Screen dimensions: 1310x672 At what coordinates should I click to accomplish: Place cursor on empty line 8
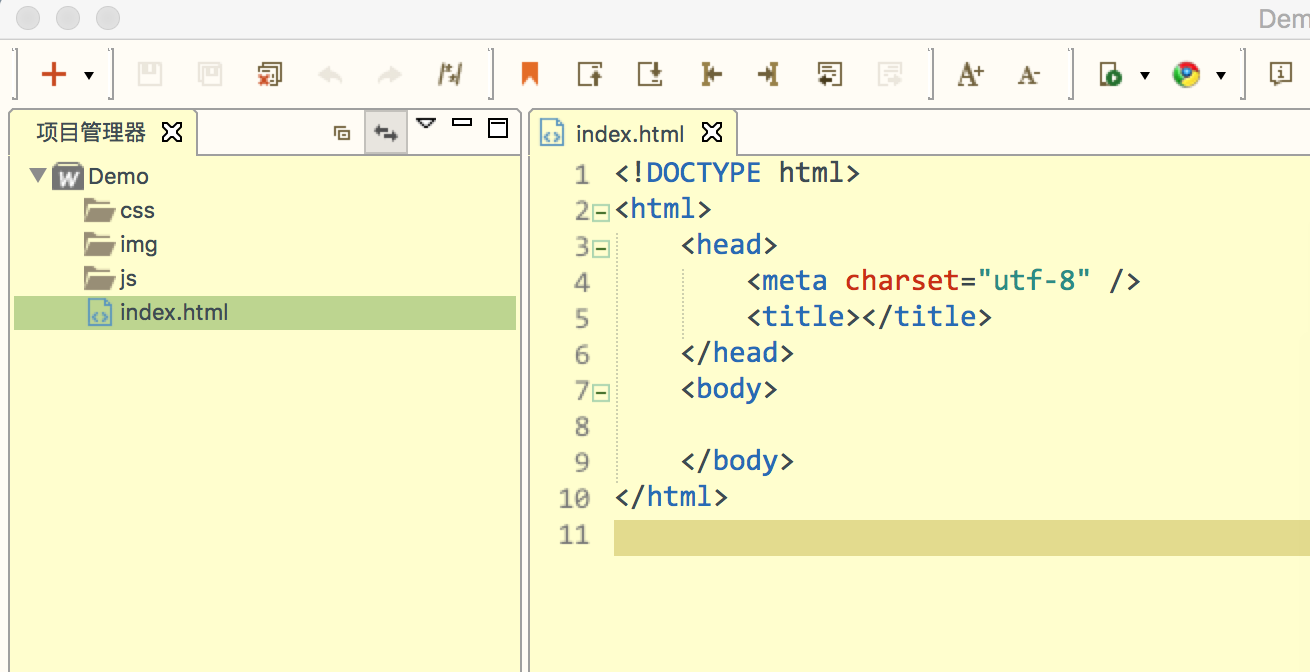tap(961, 426)
